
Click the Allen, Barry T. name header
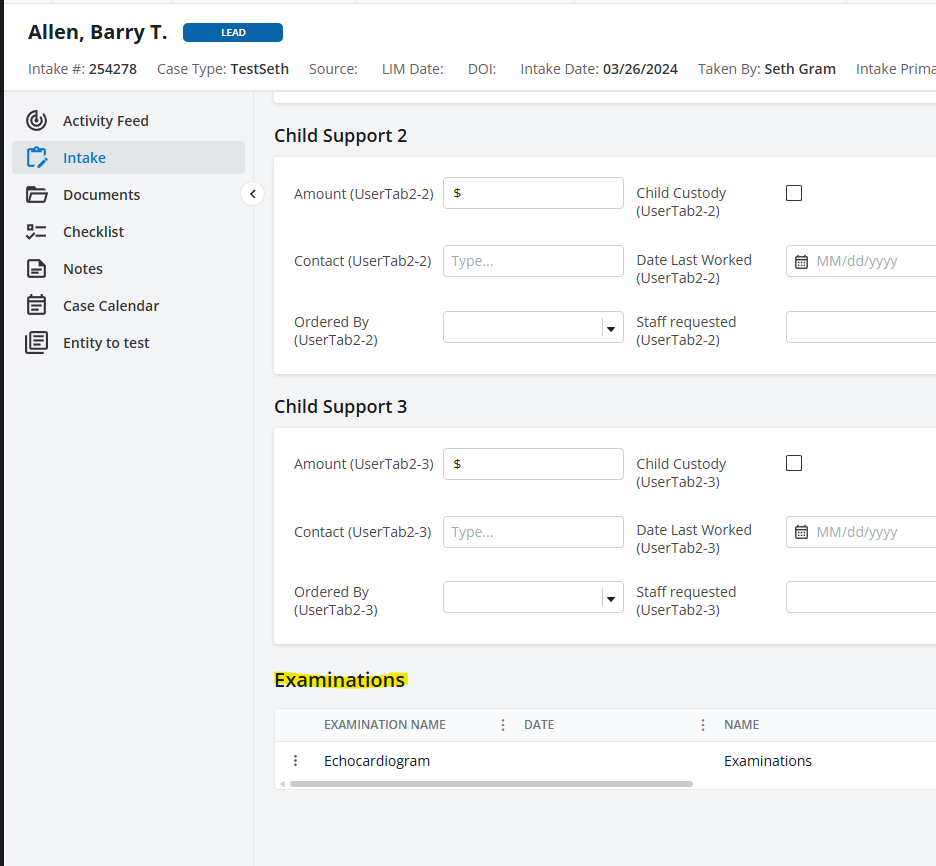[97, 32]
